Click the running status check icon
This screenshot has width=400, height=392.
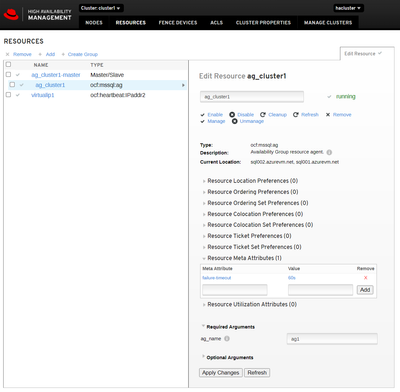coord(329,97)
